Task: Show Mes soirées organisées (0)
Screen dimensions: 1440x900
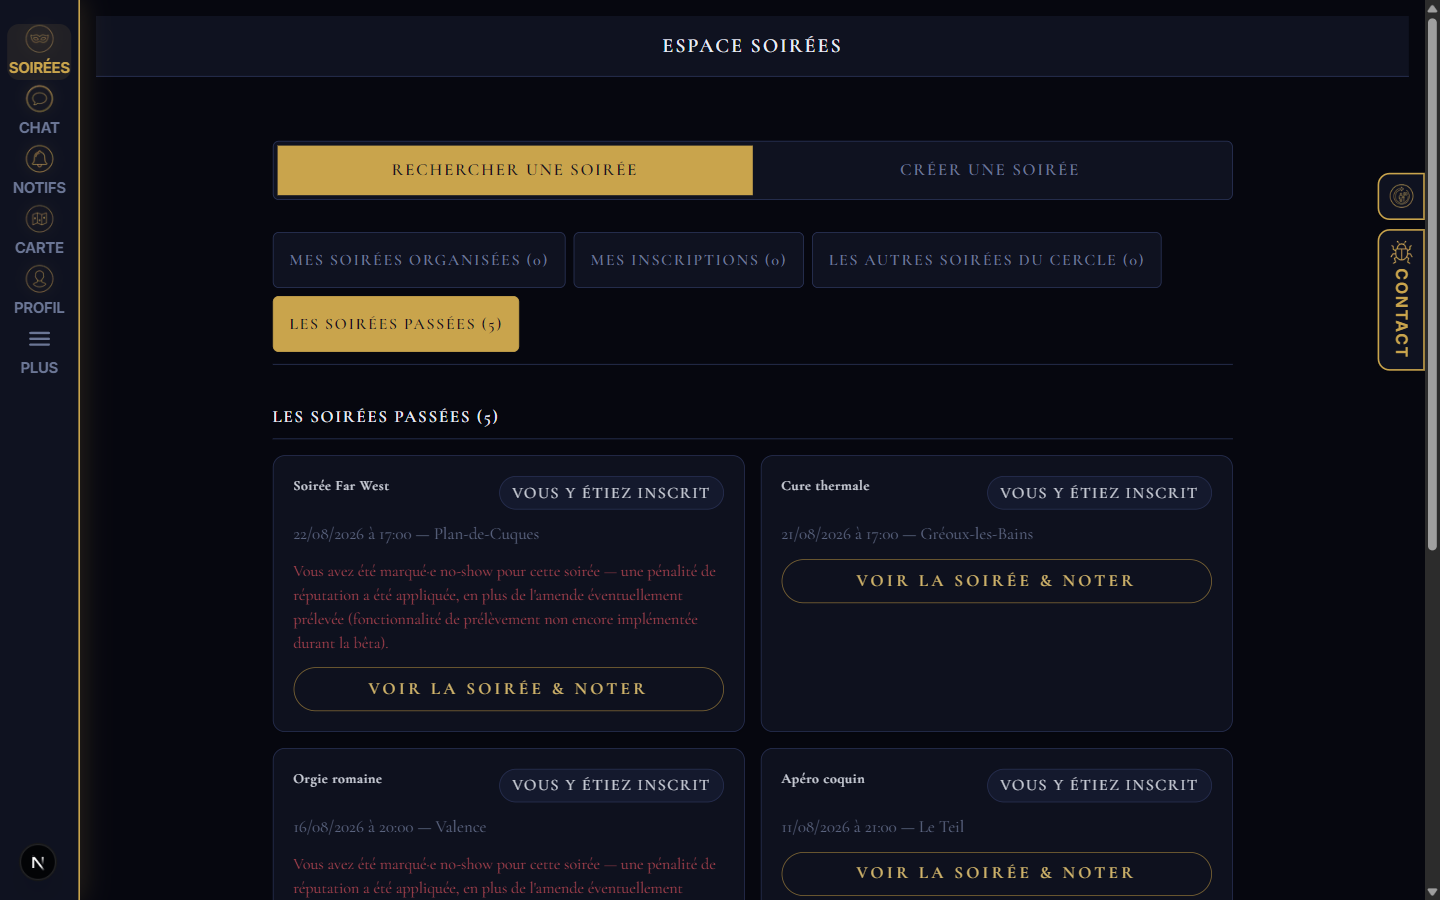Action: coord(419,260)
